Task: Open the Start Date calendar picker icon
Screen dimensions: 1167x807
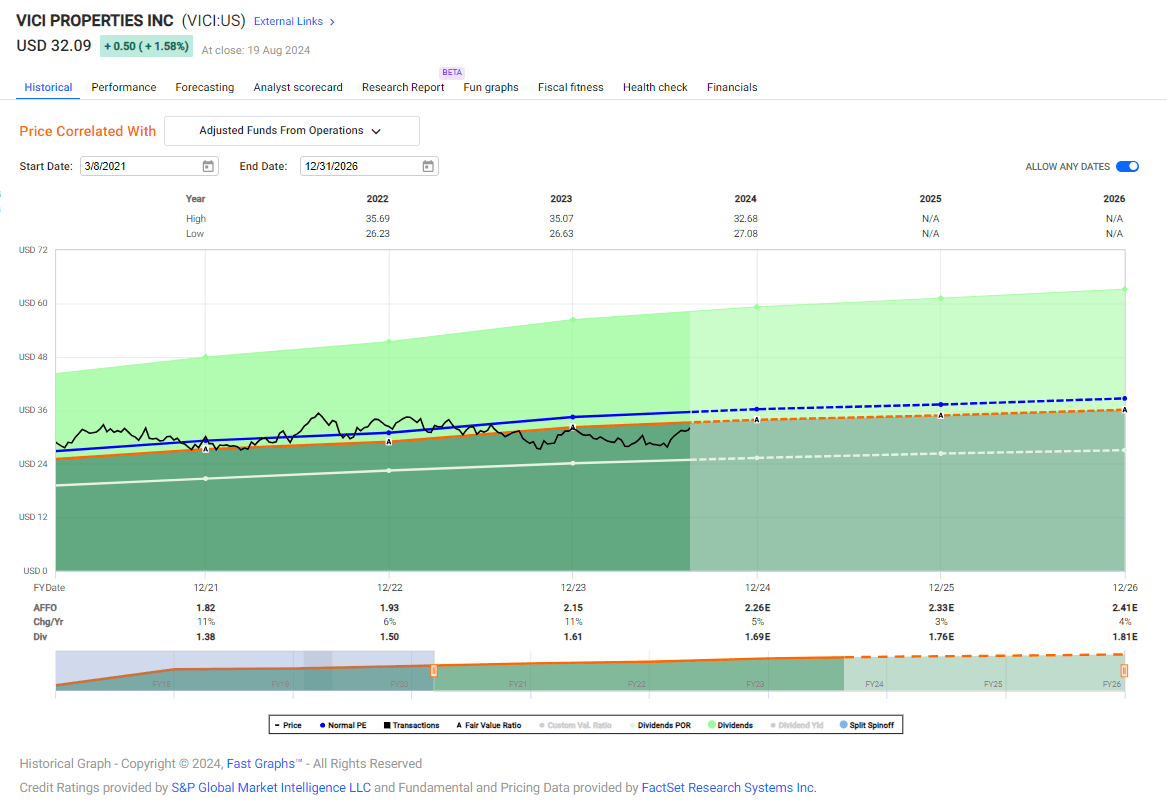Action: click(x=209, y=166)
